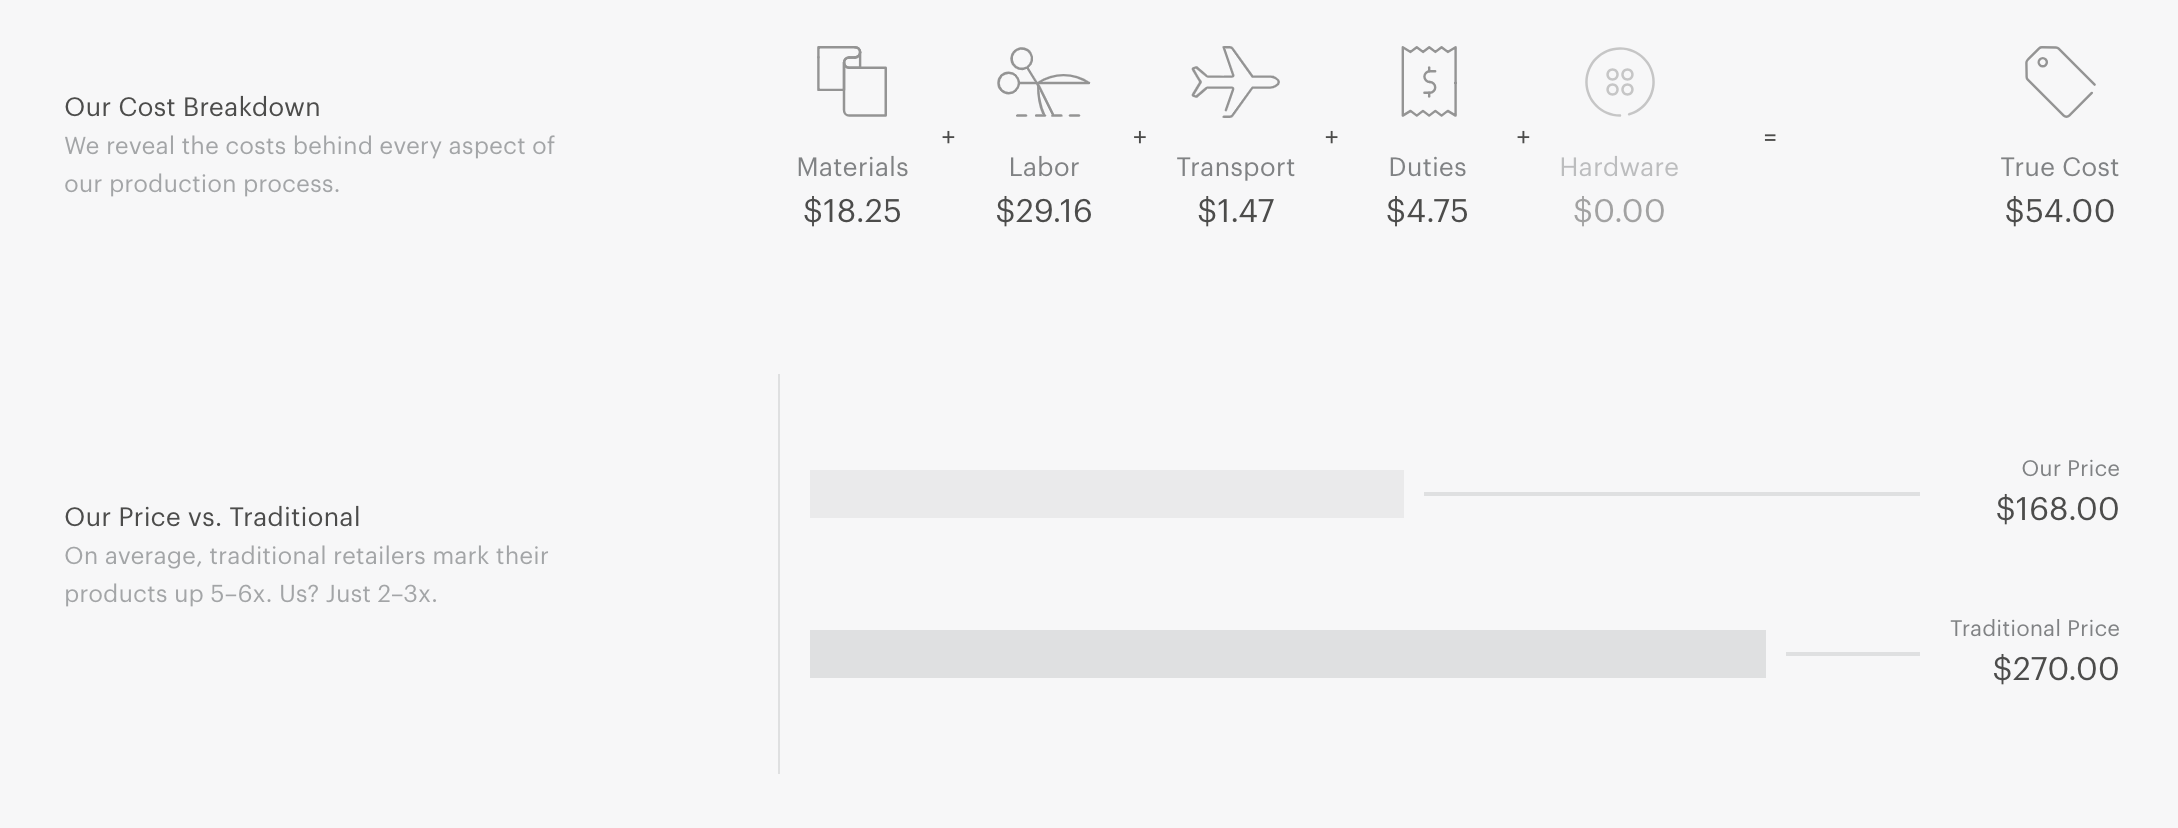2178x828 pixels.
Task: Click the Hardware button icon
Action: tap(1619, 81)
